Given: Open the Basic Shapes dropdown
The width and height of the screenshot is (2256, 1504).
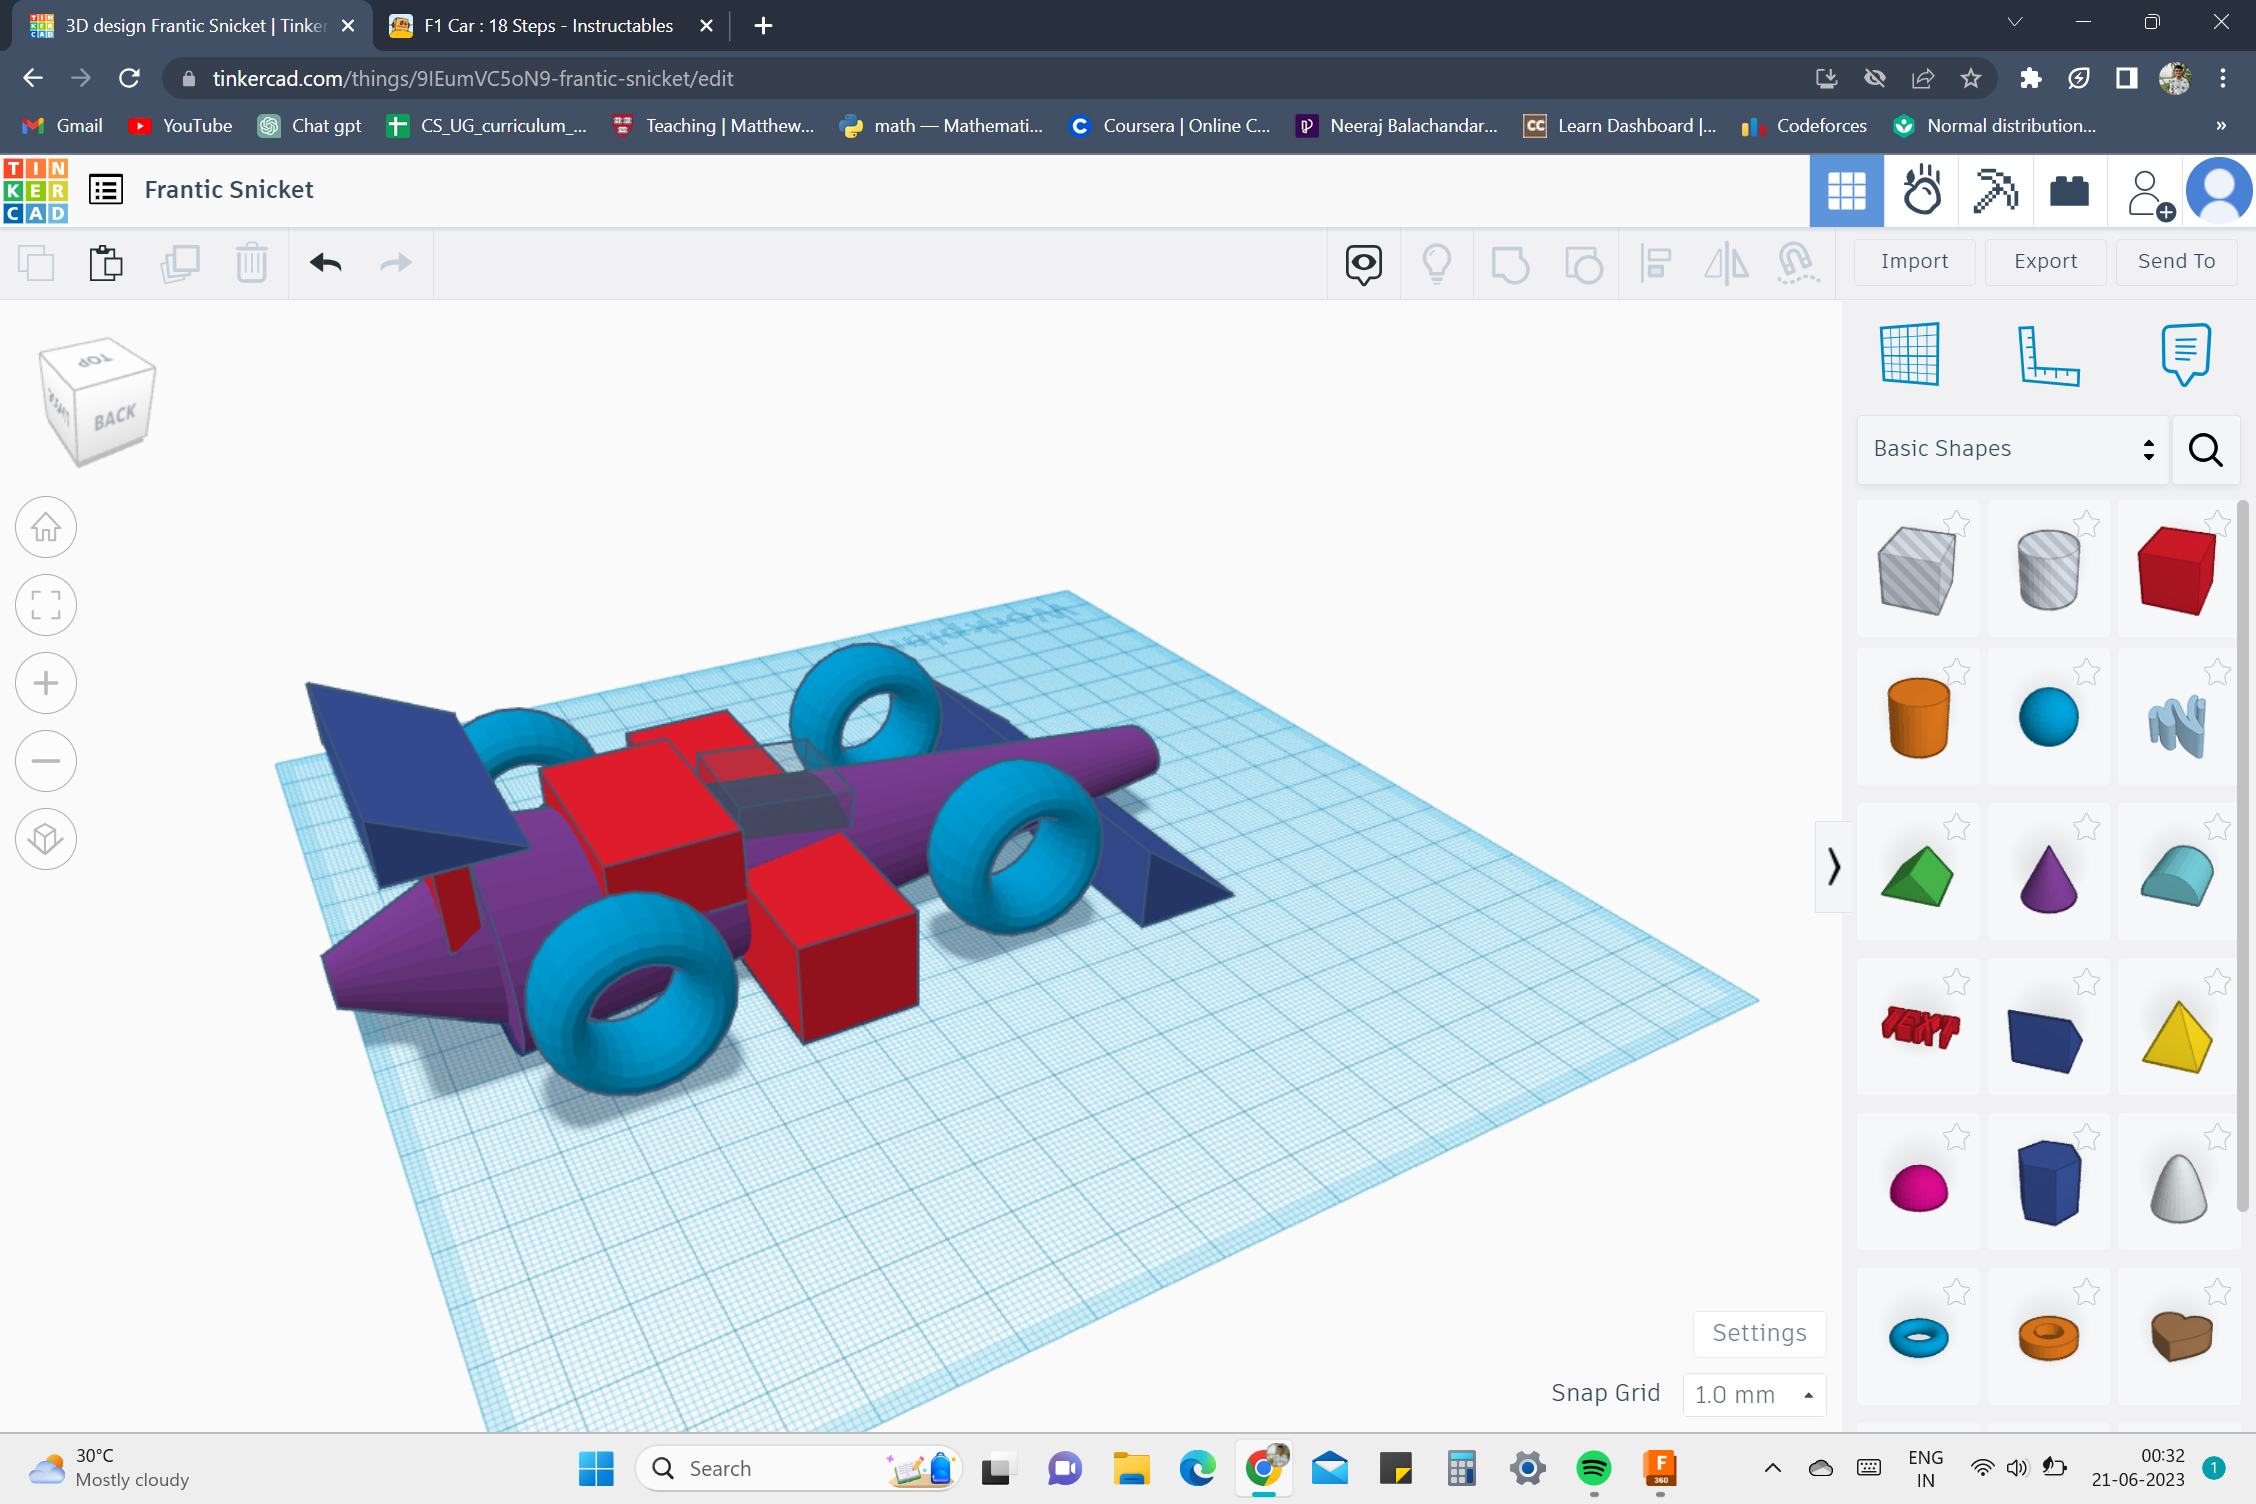Looking at the screenshot, I should coord(2011,448).
